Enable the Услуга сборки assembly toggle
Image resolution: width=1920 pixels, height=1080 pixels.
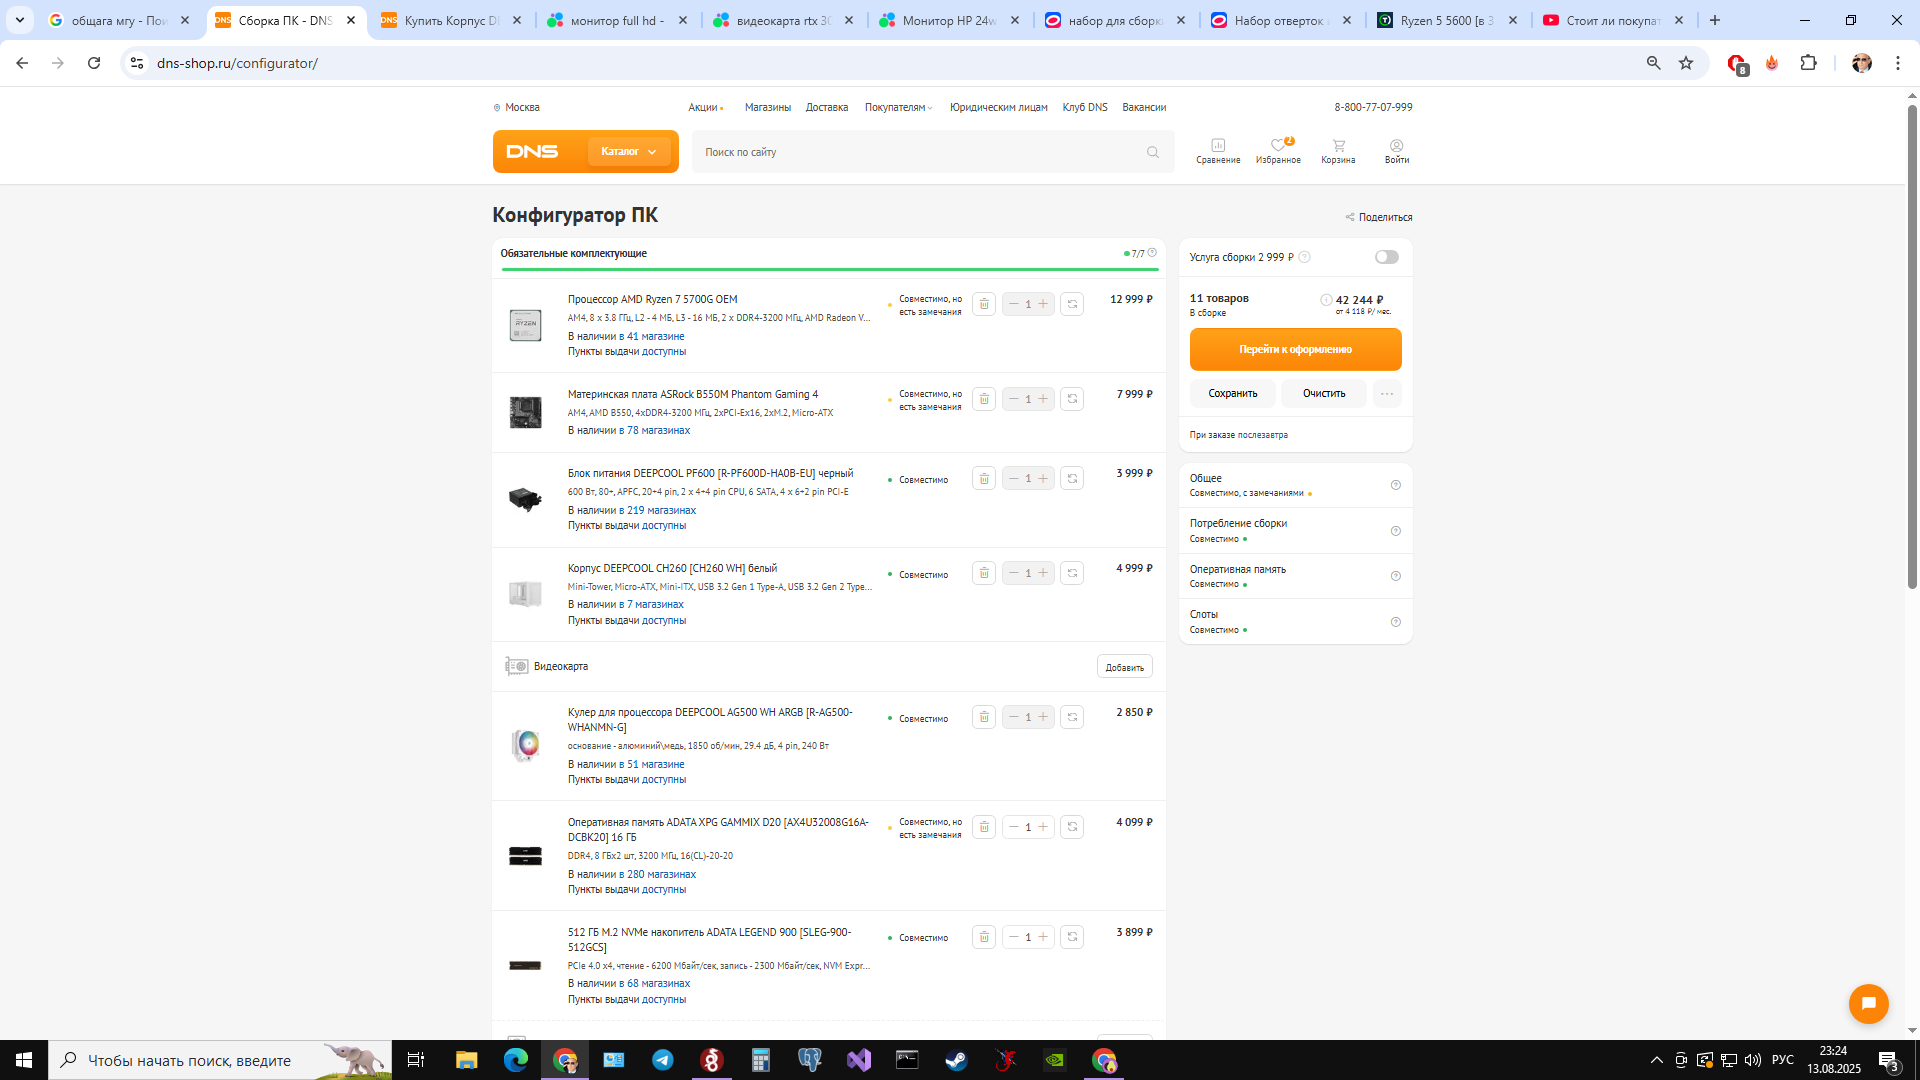(x=1386, y=257)
